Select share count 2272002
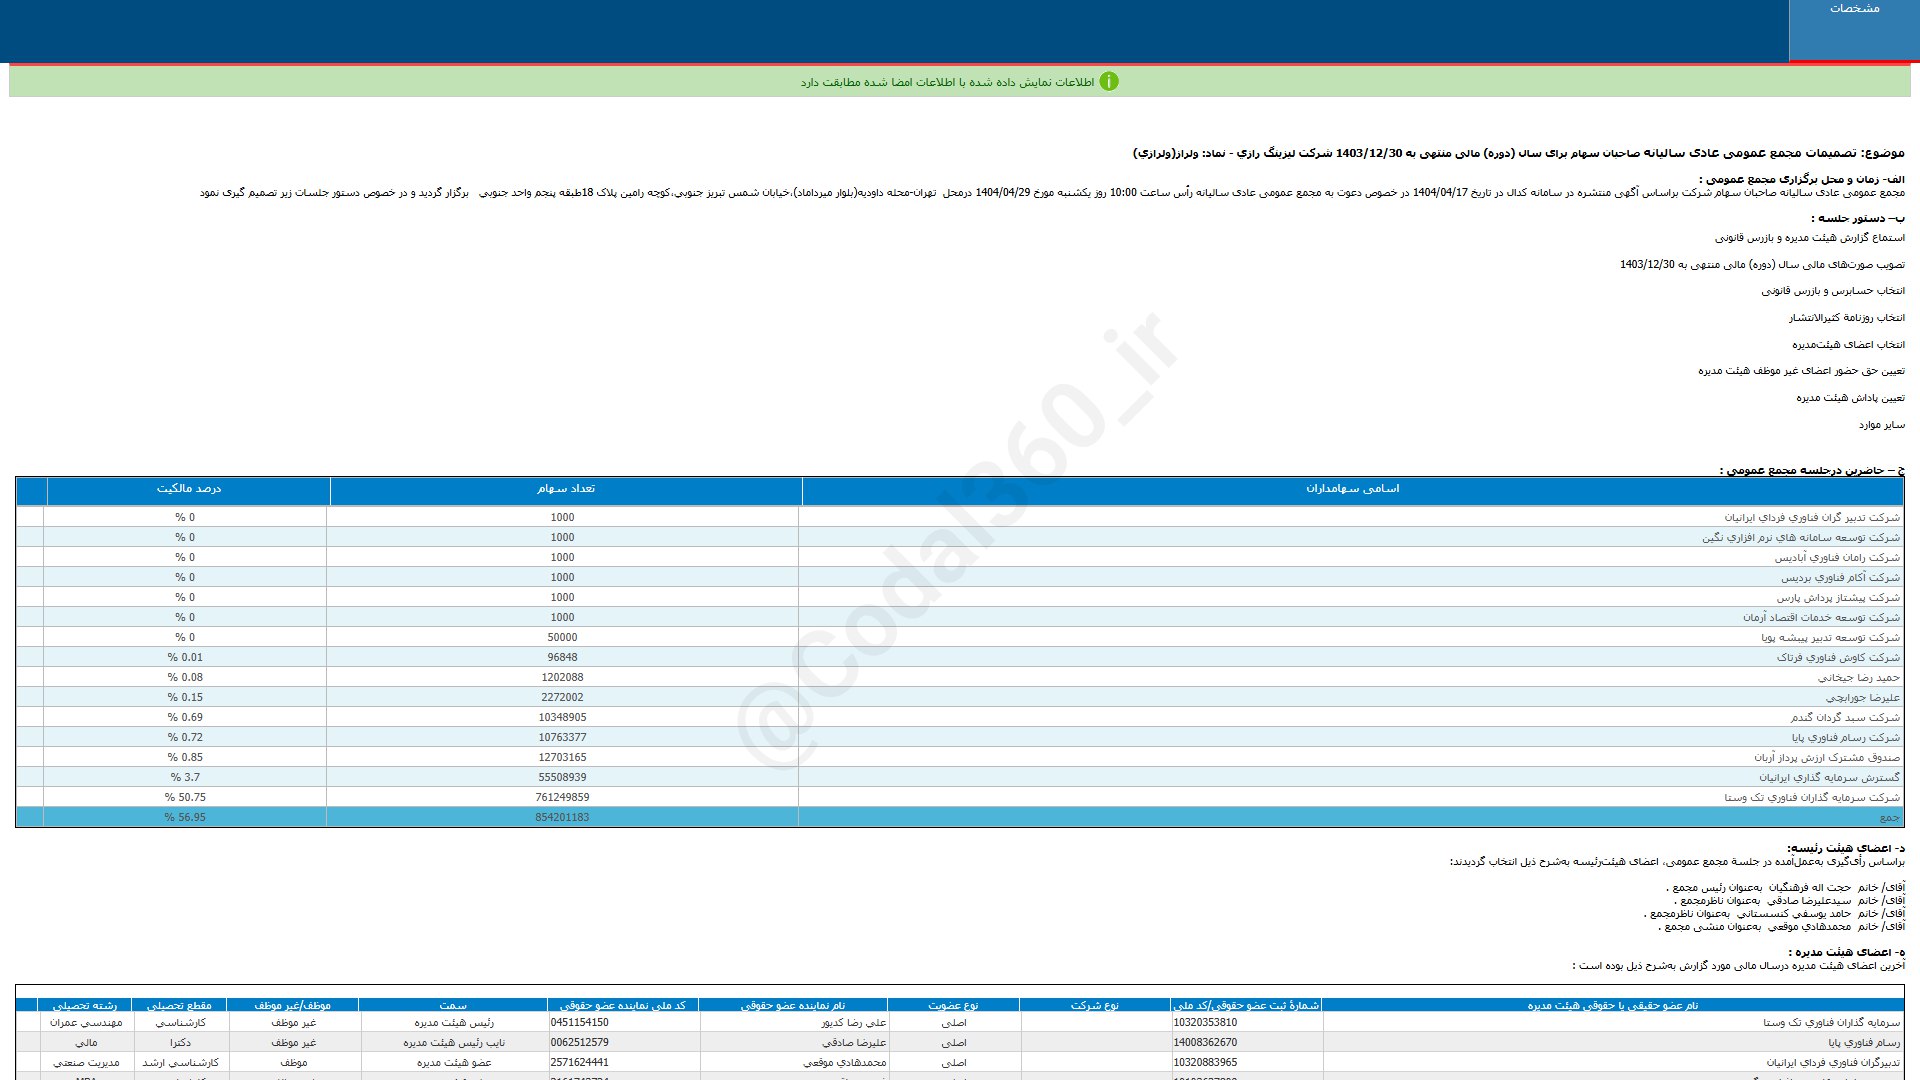 coord(562,698)
